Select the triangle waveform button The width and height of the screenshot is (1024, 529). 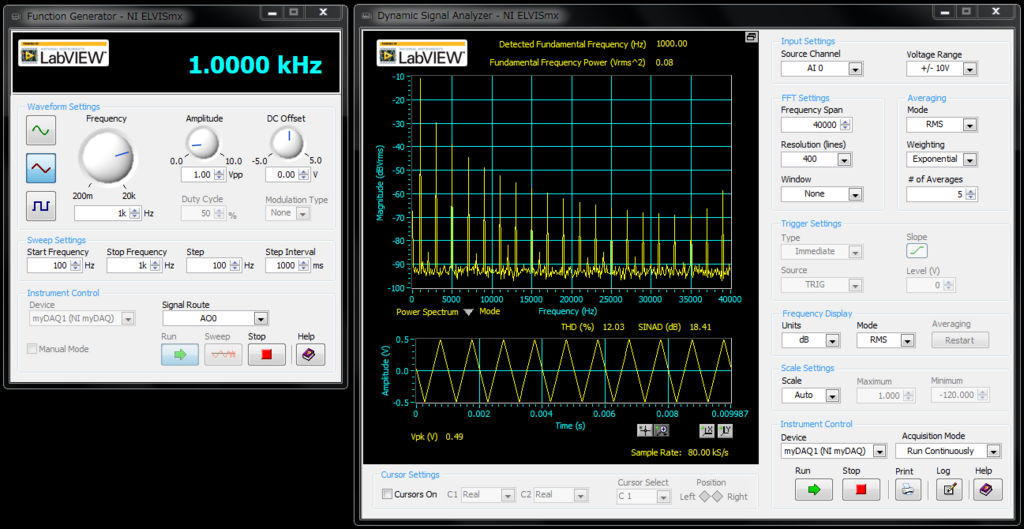point(40,168)
